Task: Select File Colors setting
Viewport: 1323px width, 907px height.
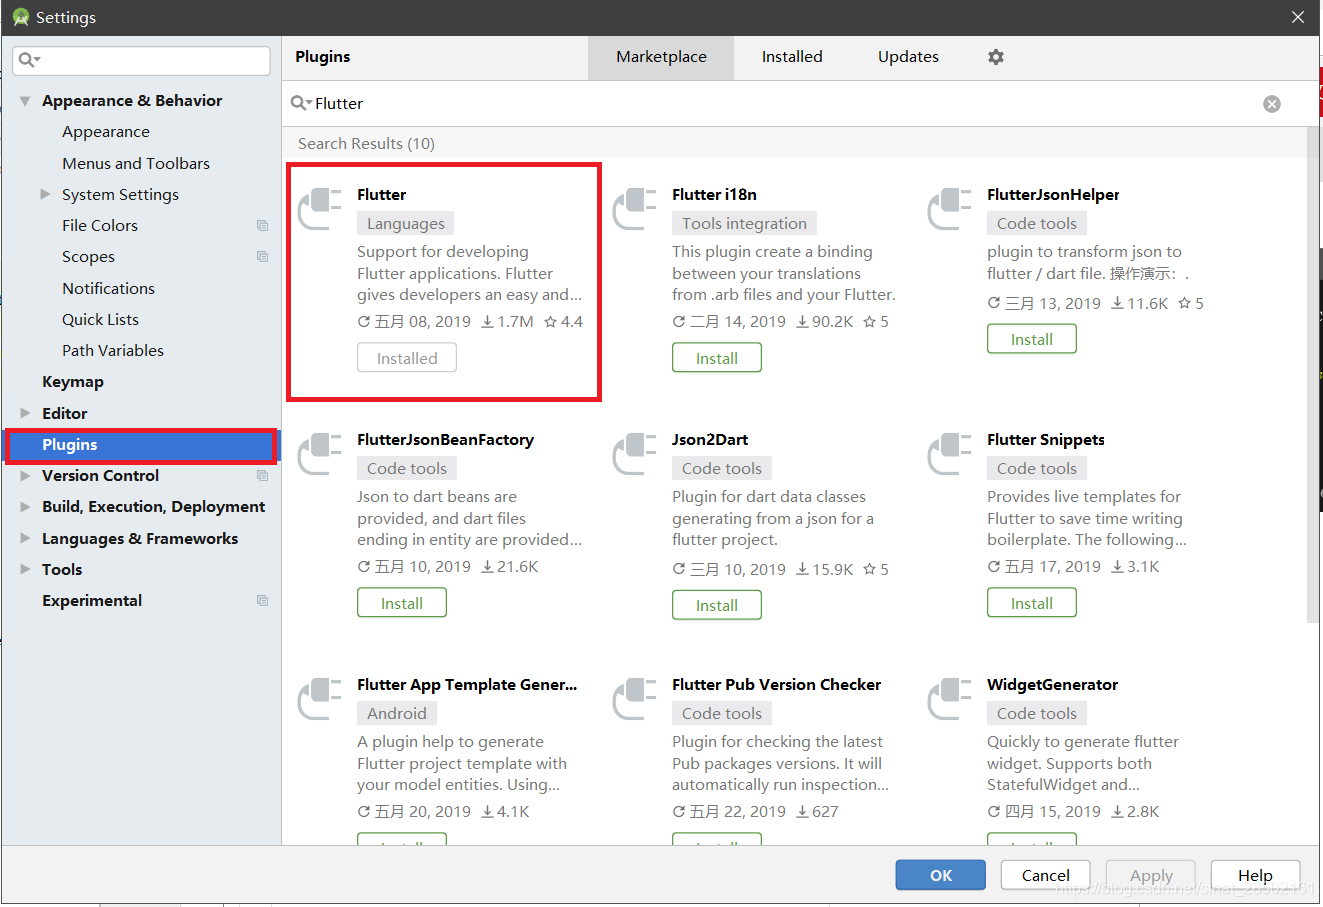Action: pos(100,226)
